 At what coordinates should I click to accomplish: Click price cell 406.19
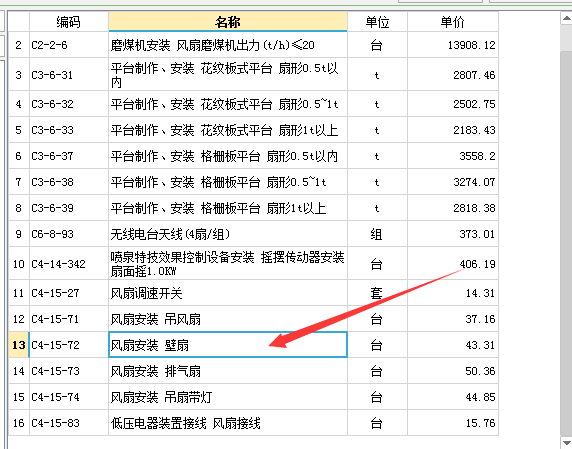coord(453,263)
